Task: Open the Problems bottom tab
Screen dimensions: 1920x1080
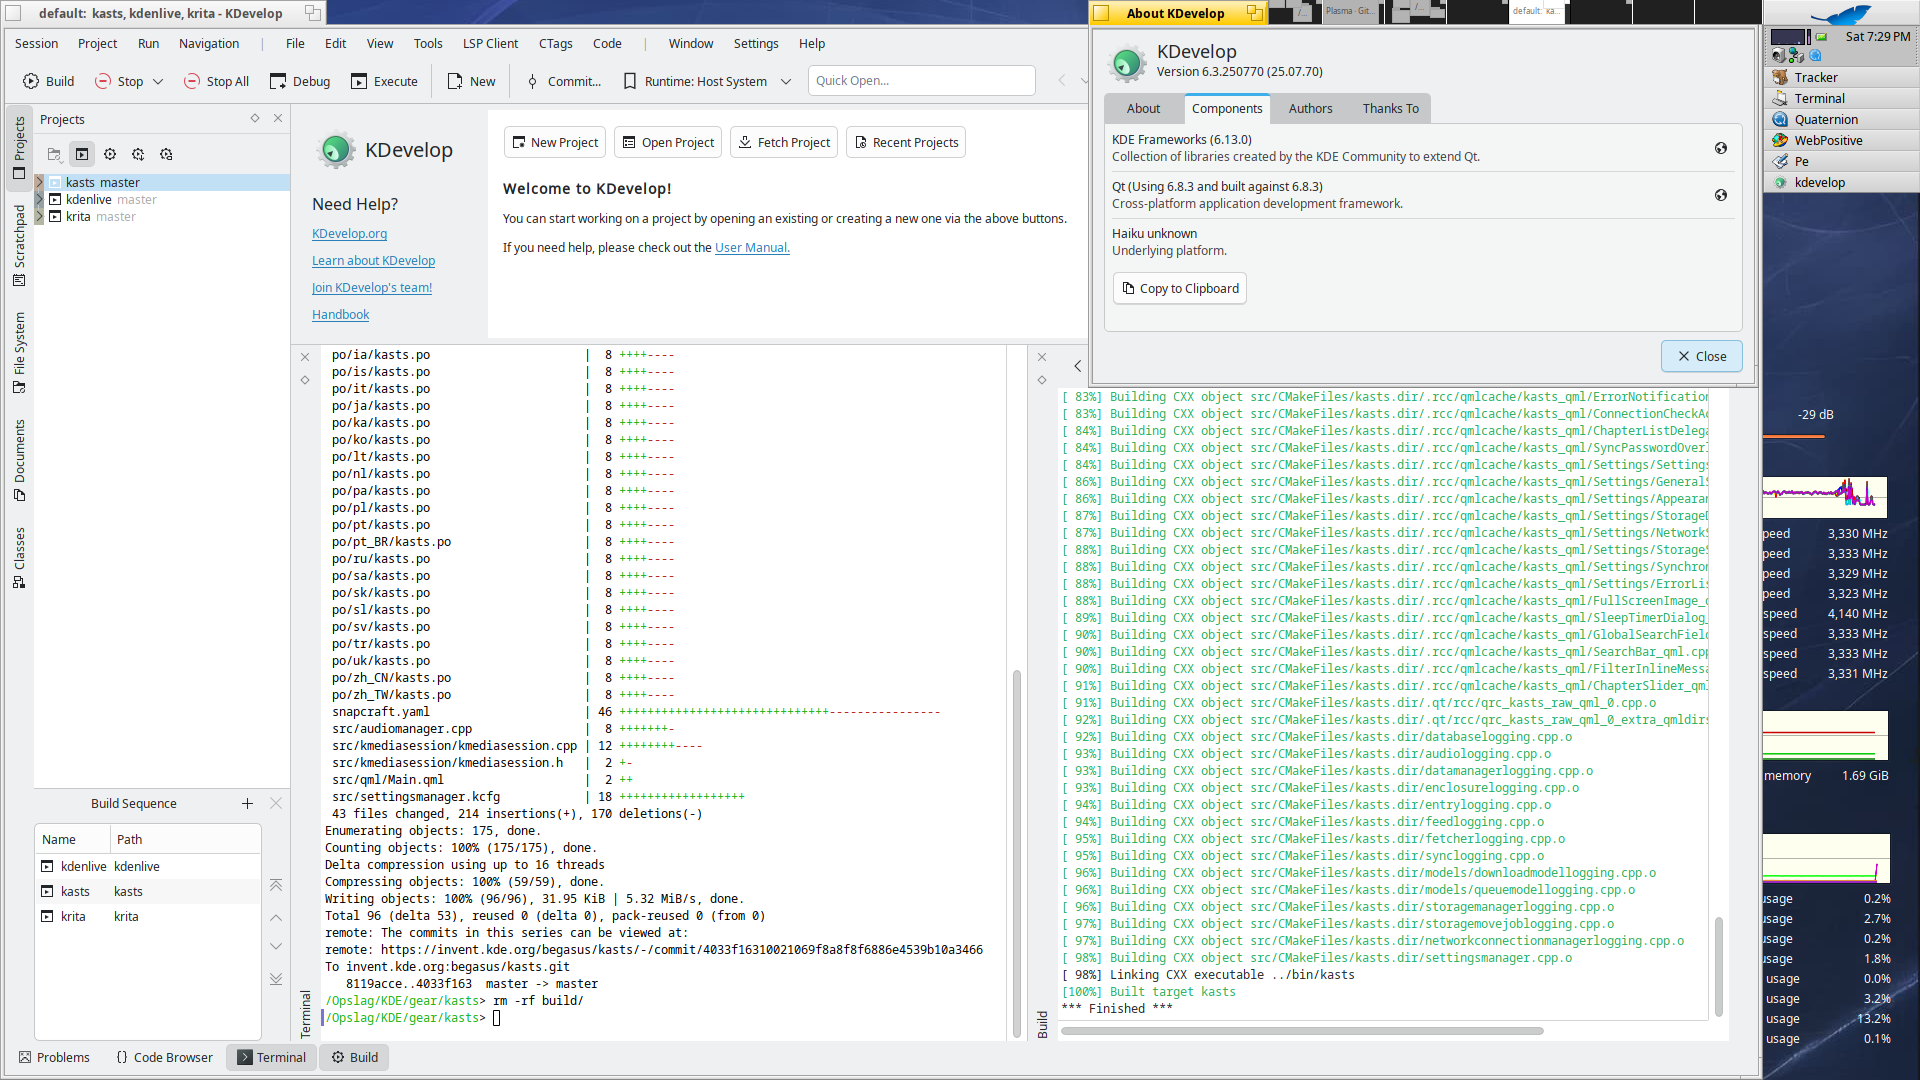Action: (x=54, y=1057)
